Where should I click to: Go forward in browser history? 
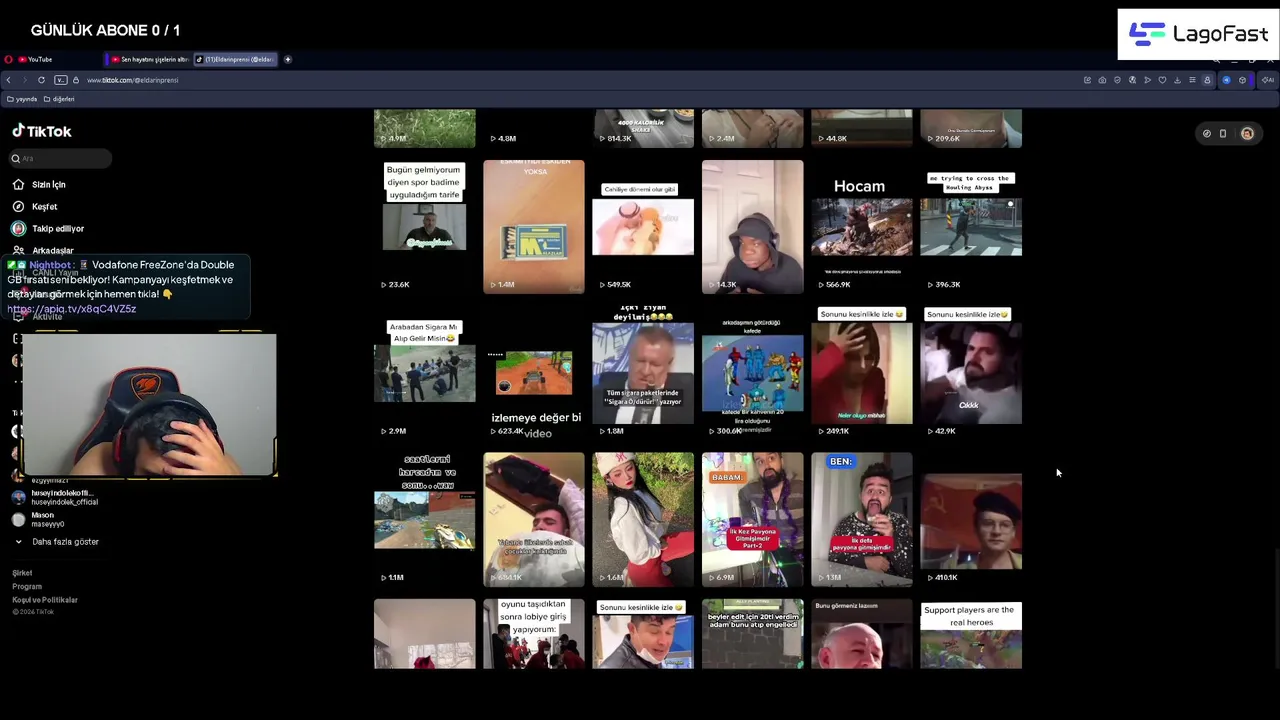25,80
